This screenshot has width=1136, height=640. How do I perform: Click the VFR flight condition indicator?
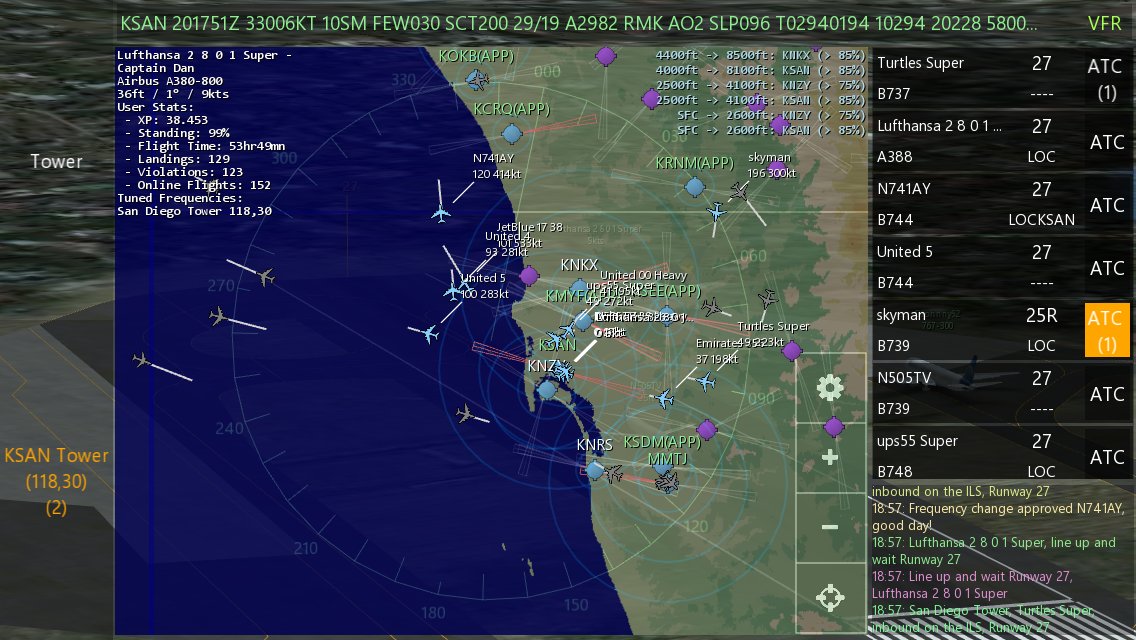[x=1105, y=23]
